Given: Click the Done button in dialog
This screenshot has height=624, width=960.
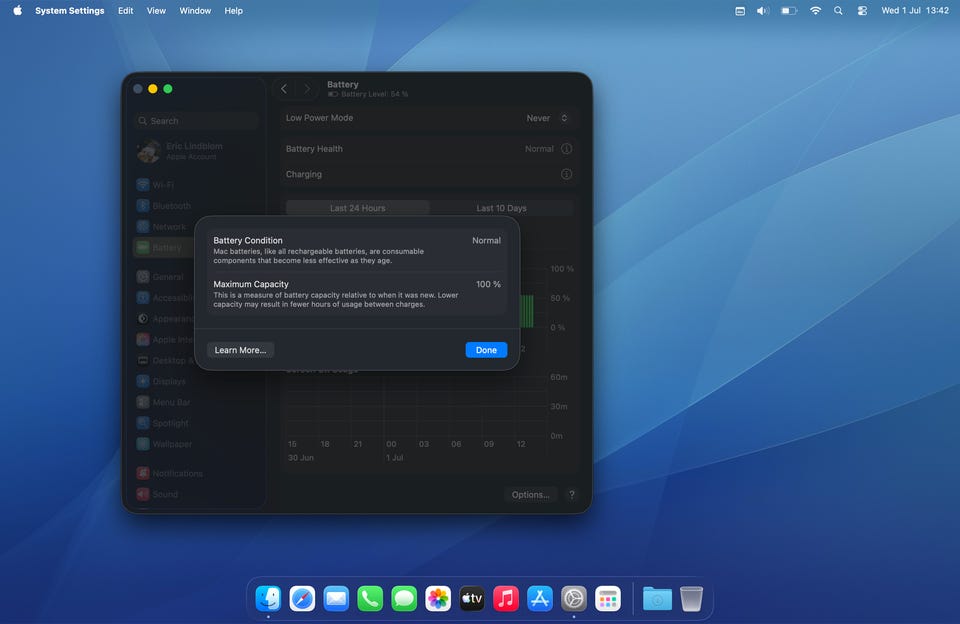Looking at the screenshot, I should pyautogui.click(x=486, y=350).
